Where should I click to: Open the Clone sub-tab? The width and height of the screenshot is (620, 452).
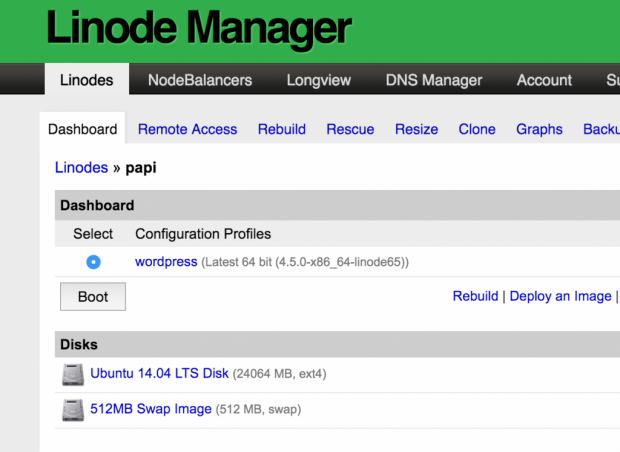[477, 129]
